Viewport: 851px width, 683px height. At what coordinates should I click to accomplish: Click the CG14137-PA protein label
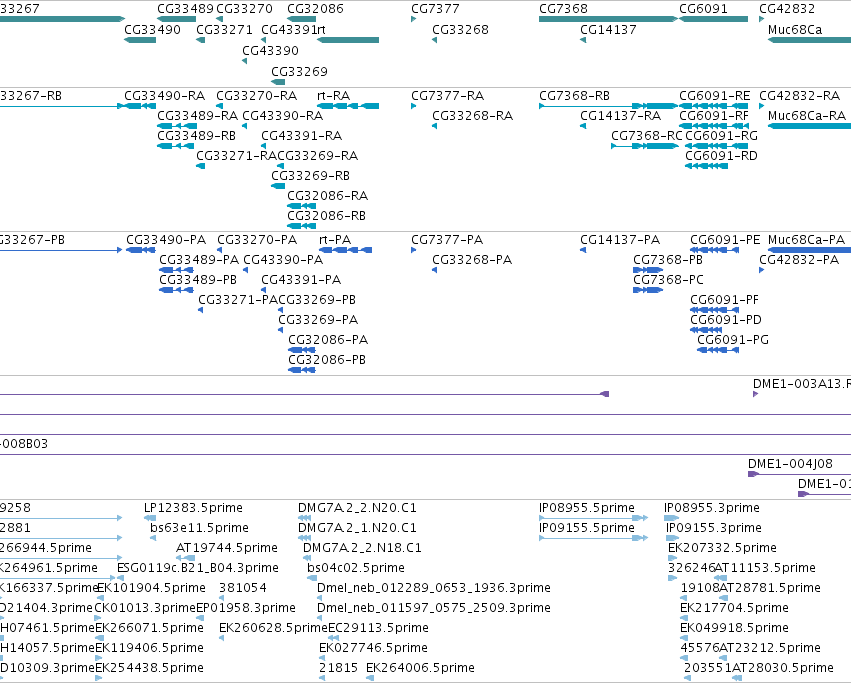[x=620, y=240]
